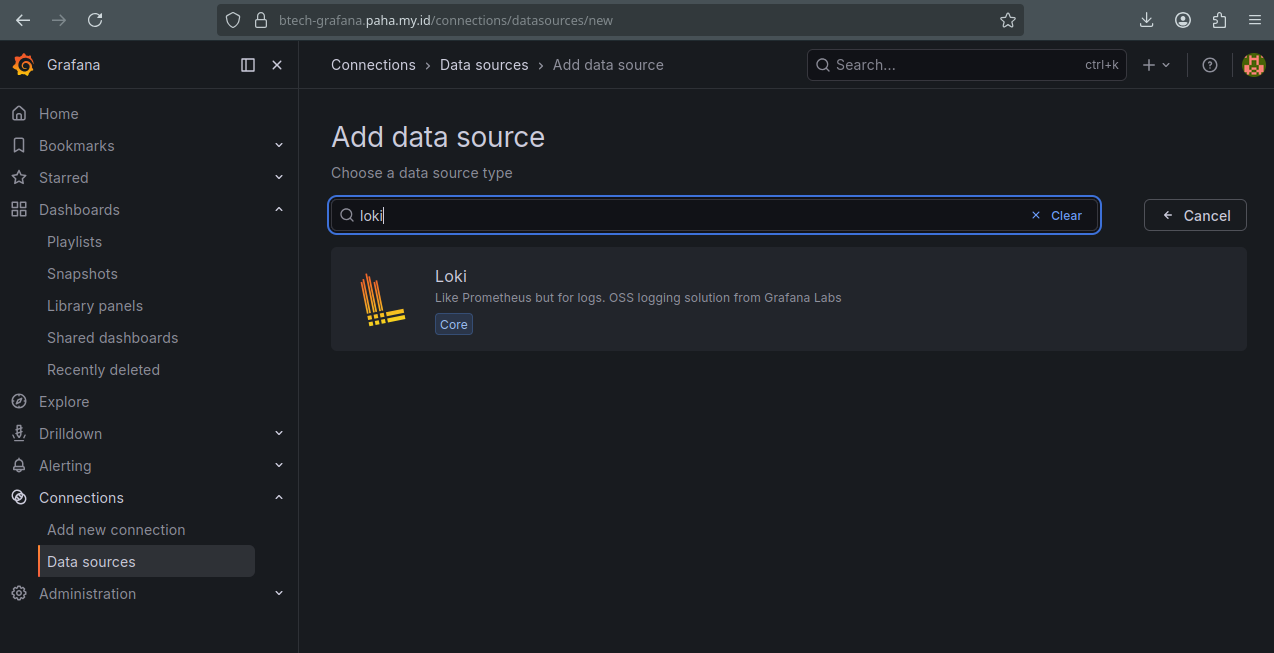The image size is (1274, 653).
Task: Open Starred in the sidebar
Action: (x=64, y=178)
